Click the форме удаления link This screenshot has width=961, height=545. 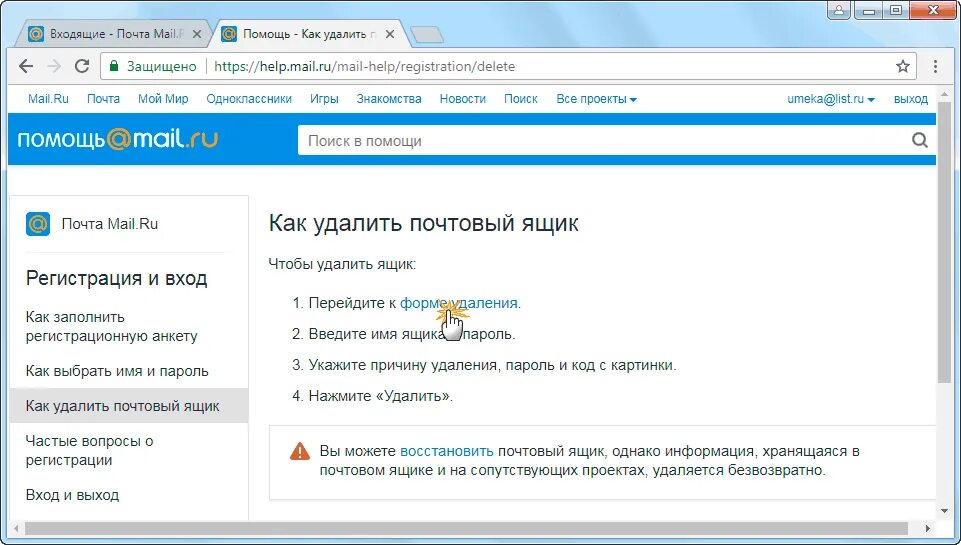(x=458, y=303)
